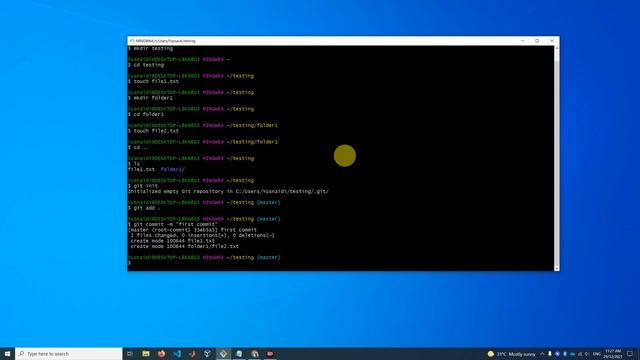Open the Windows Start menu
640x360 pixels.
(x=7, y=353)
